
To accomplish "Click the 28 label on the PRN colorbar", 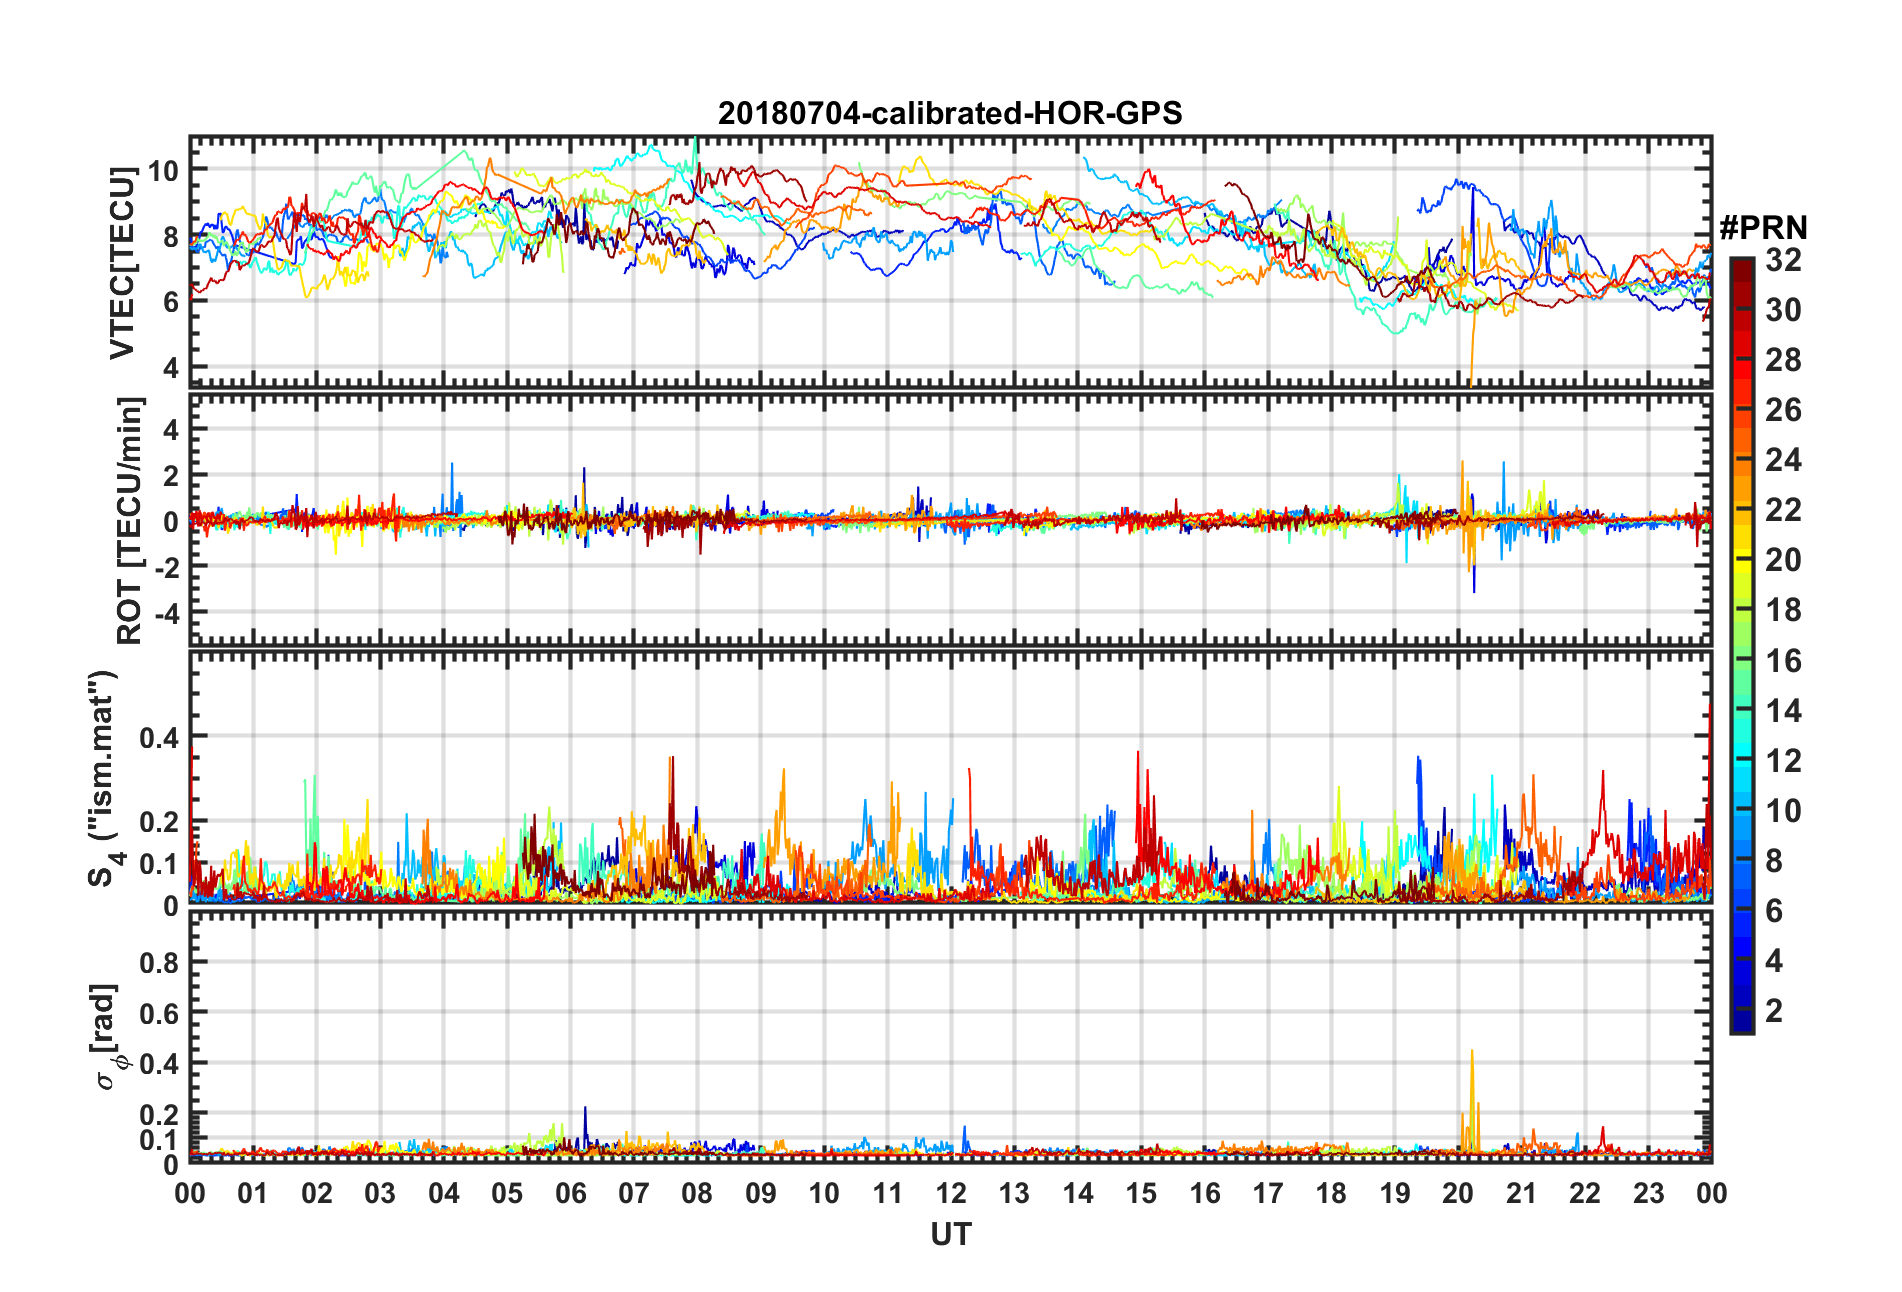I will [1783, 360].
